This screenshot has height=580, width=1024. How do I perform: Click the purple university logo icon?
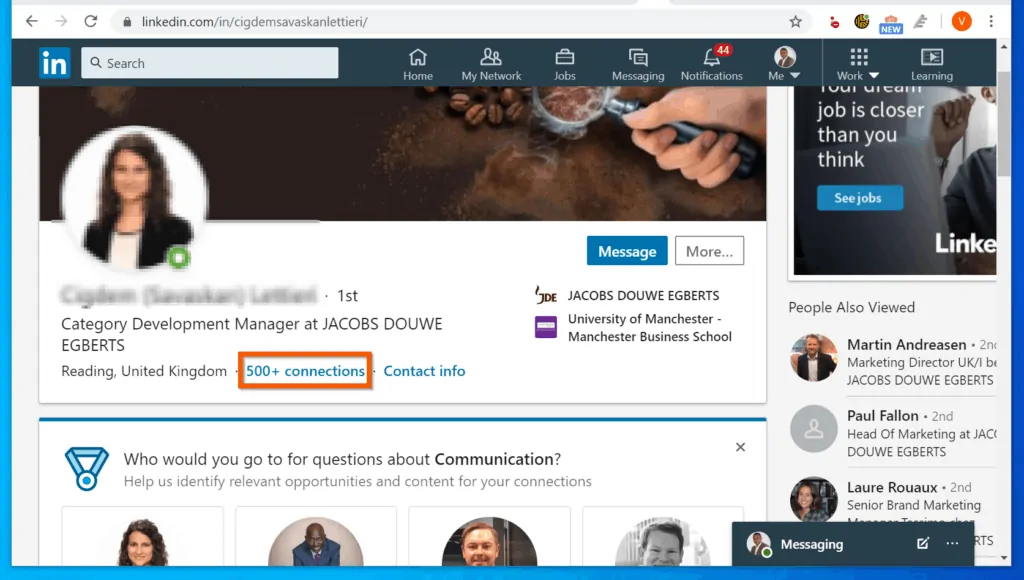546,327
